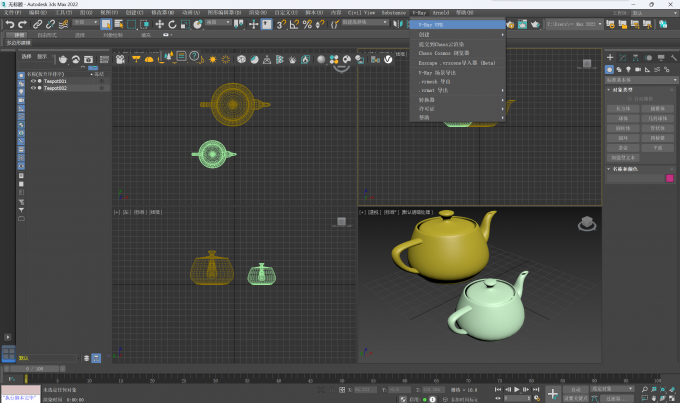
Task: Activate the Select and Scale tool
Action: [x=185, y=24]
